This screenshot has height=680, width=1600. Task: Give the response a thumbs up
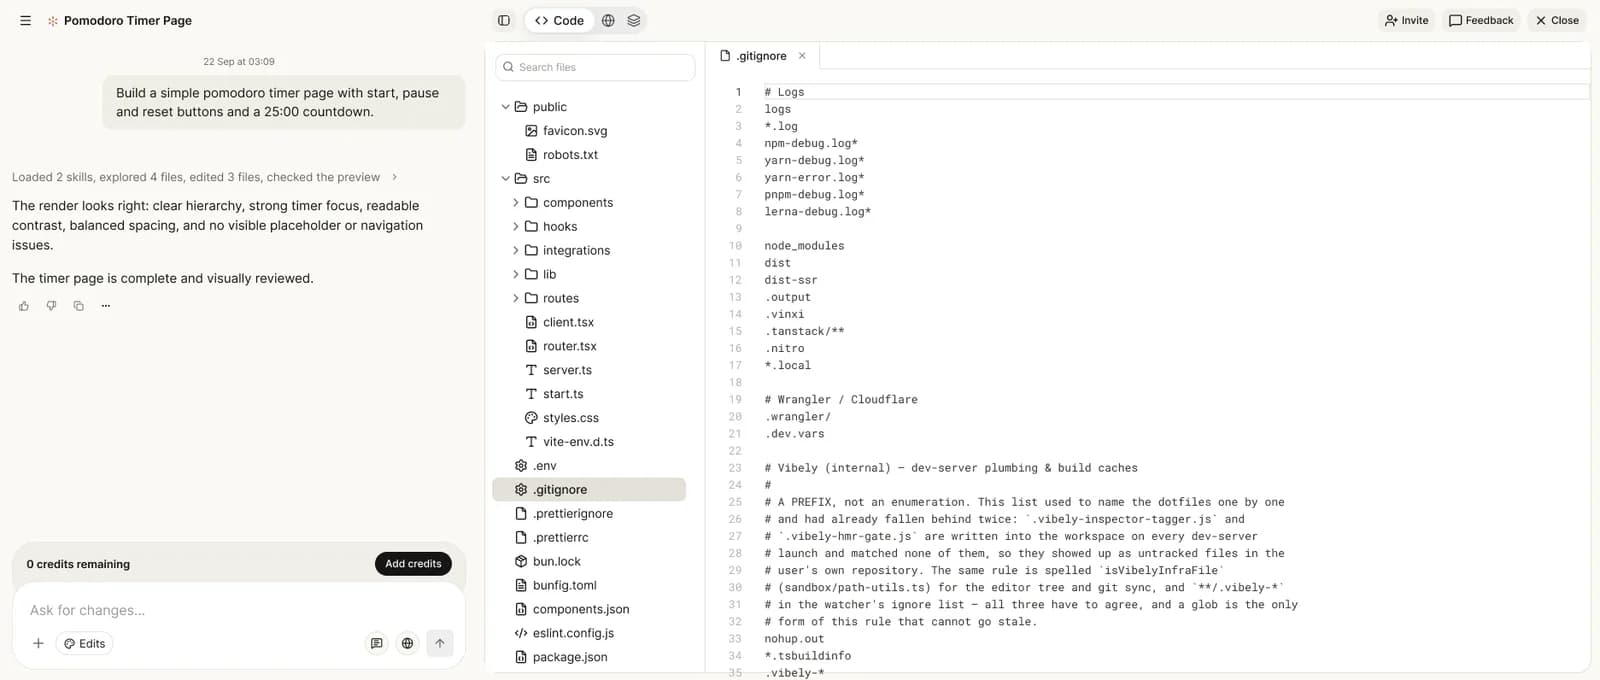24,306
